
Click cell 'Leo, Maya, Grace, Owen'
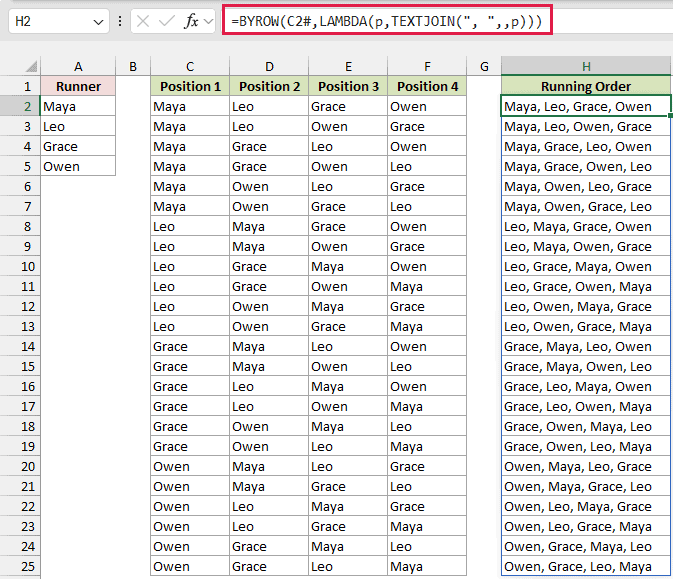[x=586, y=226]
